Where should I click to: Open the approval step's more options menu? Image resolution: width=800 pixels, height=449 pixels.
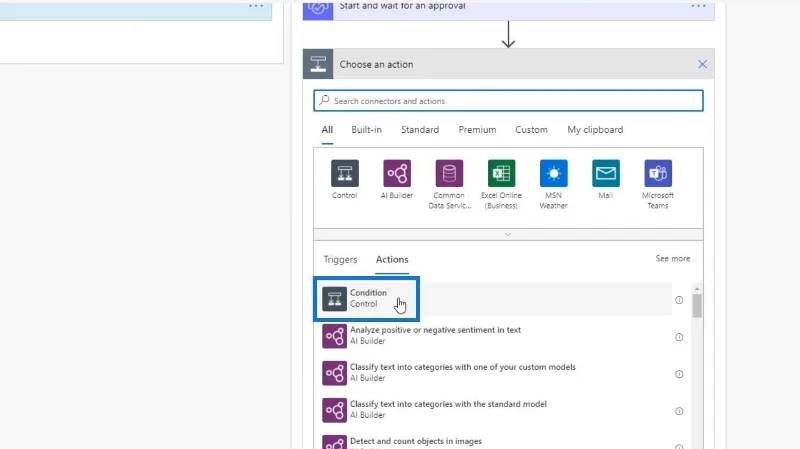click(698, 6)
